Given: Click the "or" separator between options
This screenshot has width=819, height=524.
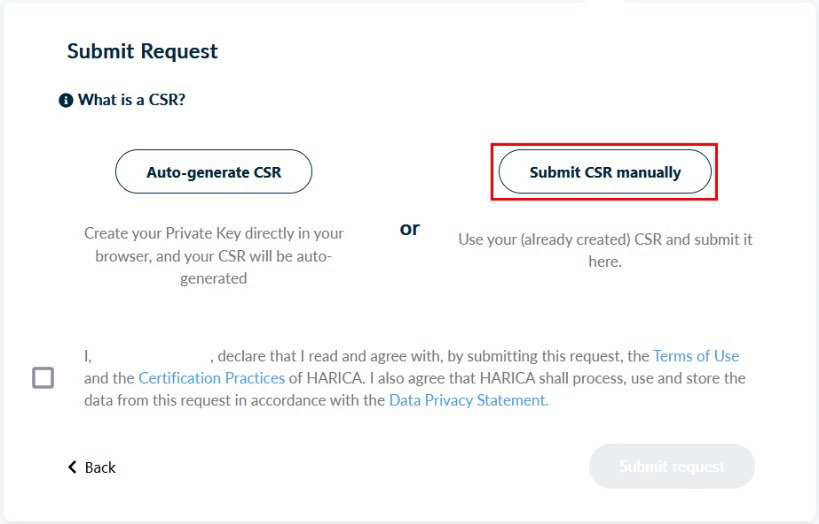Looking at the screenshot, I should (410, 228).
